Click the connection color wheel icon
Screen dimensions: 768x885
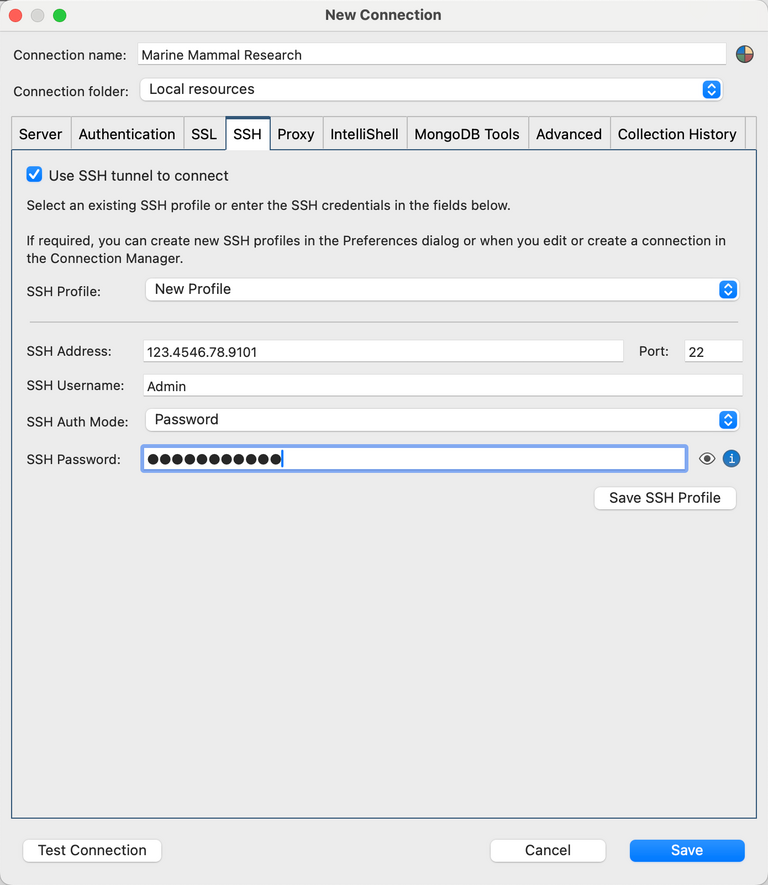point(744,53)
